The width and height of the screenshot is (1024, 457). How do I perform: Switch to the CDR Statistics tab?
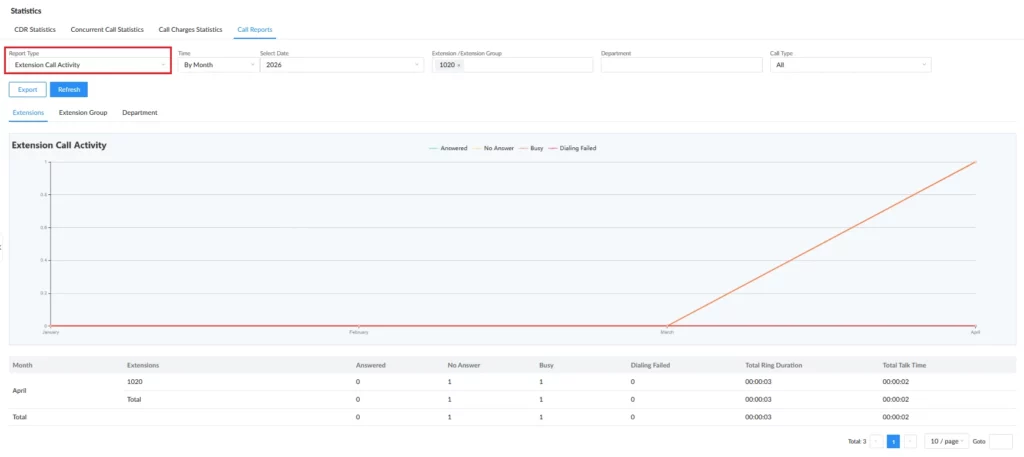[35, 29]
